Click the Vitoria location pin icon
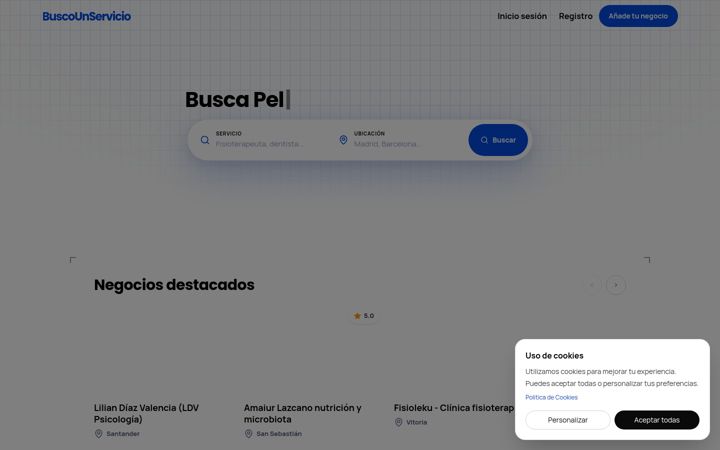The height and width of the screenshot is (450, 720). tap(399, 422)
